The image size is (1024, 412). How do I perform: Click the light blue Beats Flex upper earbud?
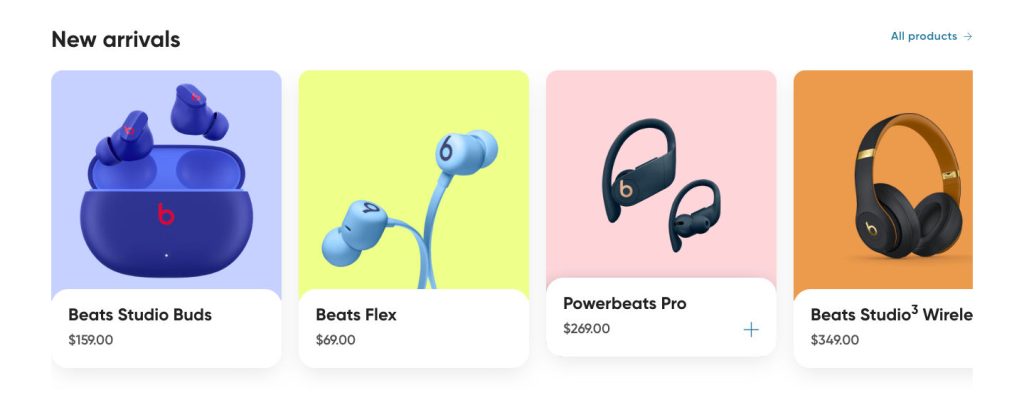click(465, 151)
